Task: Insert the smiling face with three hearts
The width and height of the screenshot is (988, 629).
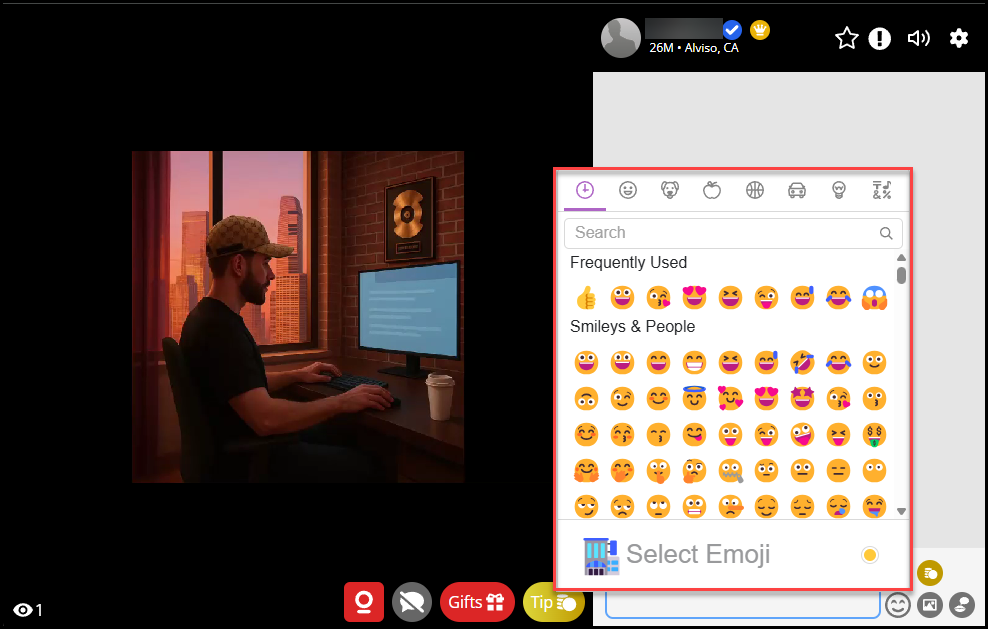Action: [730, 398]
